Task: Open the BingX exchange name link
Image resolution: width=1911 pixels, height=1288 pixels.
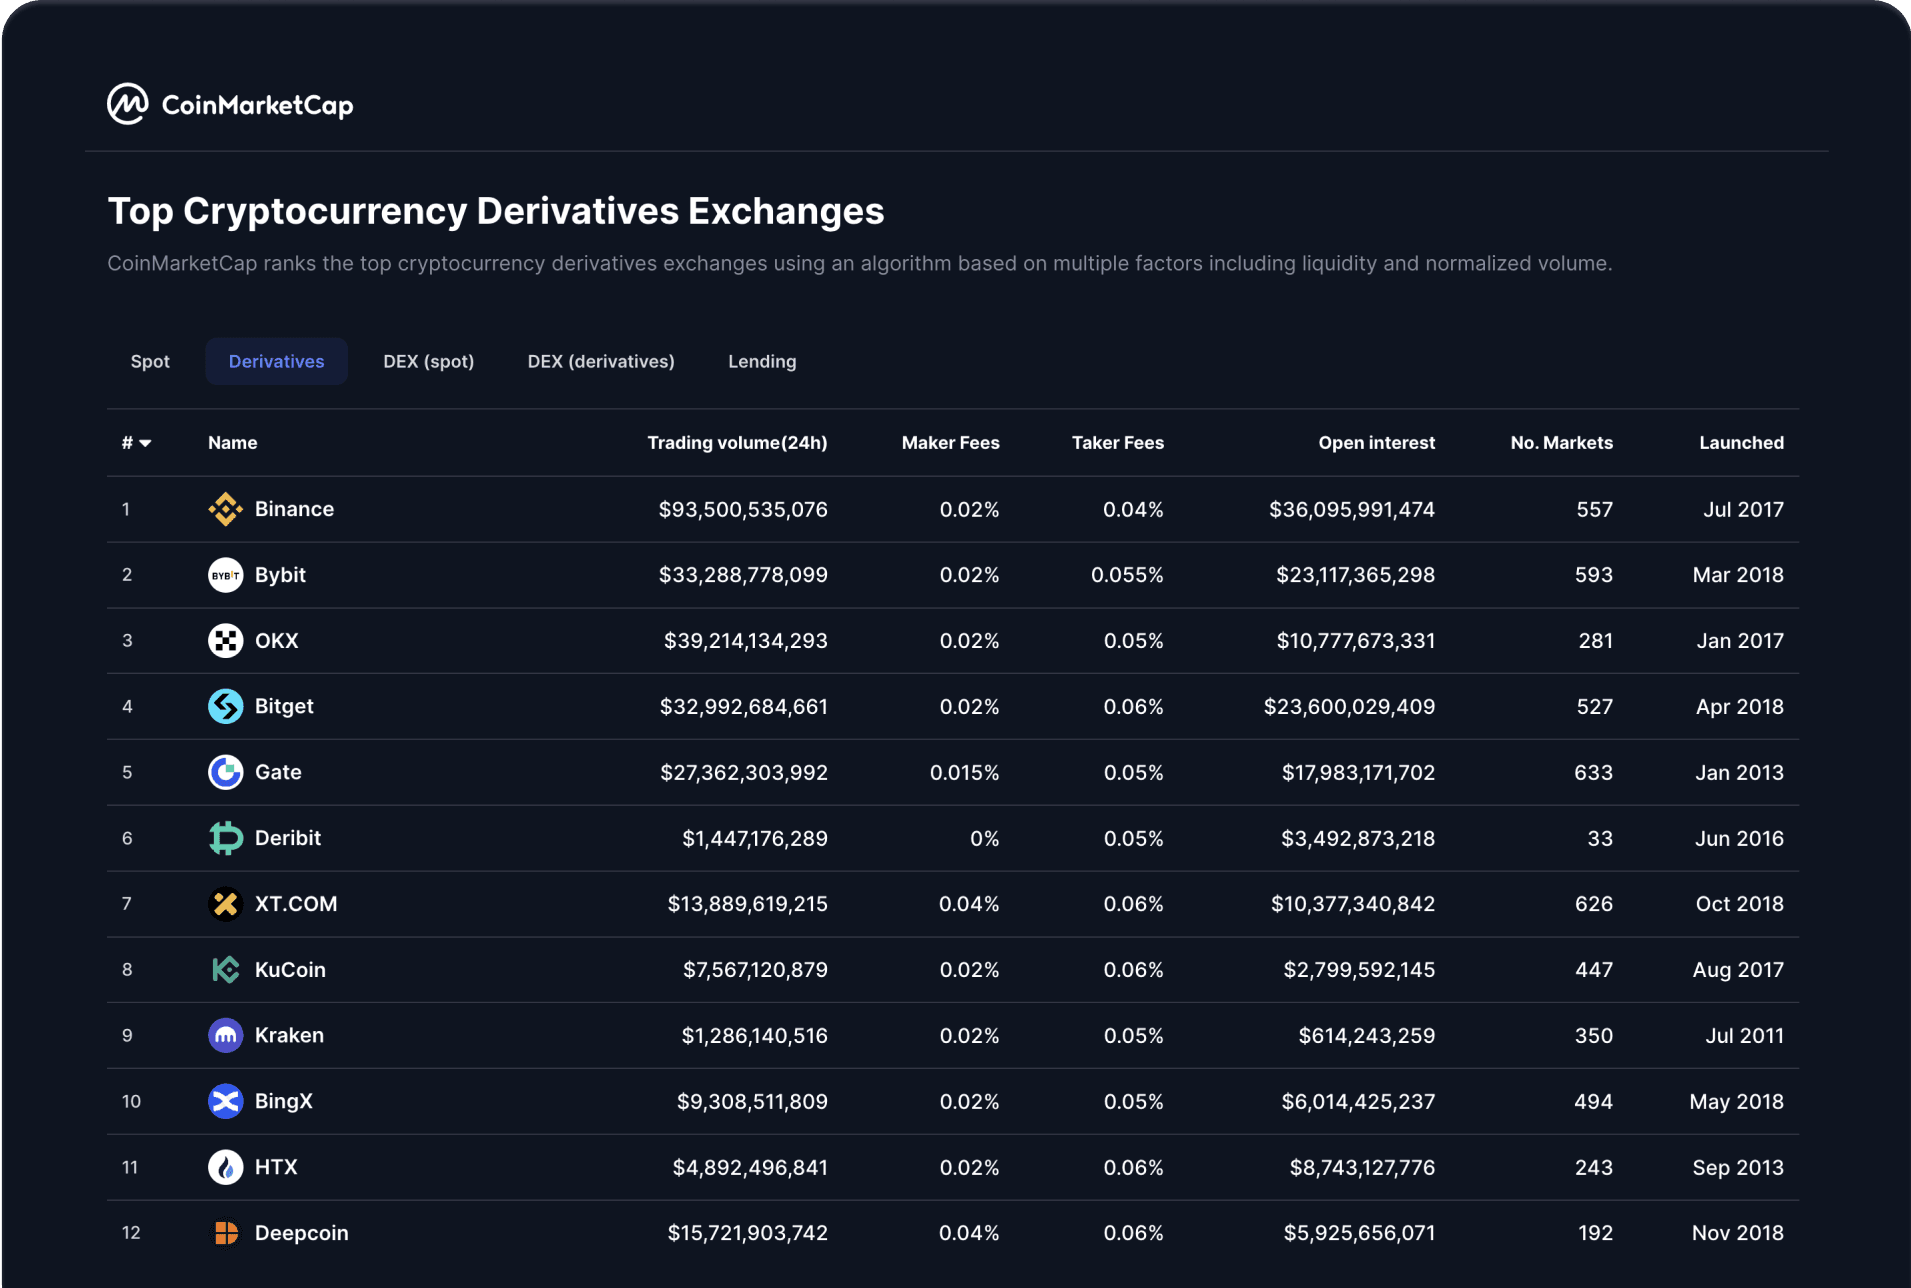Action: pyautogui.click(x=284, y=1101)
